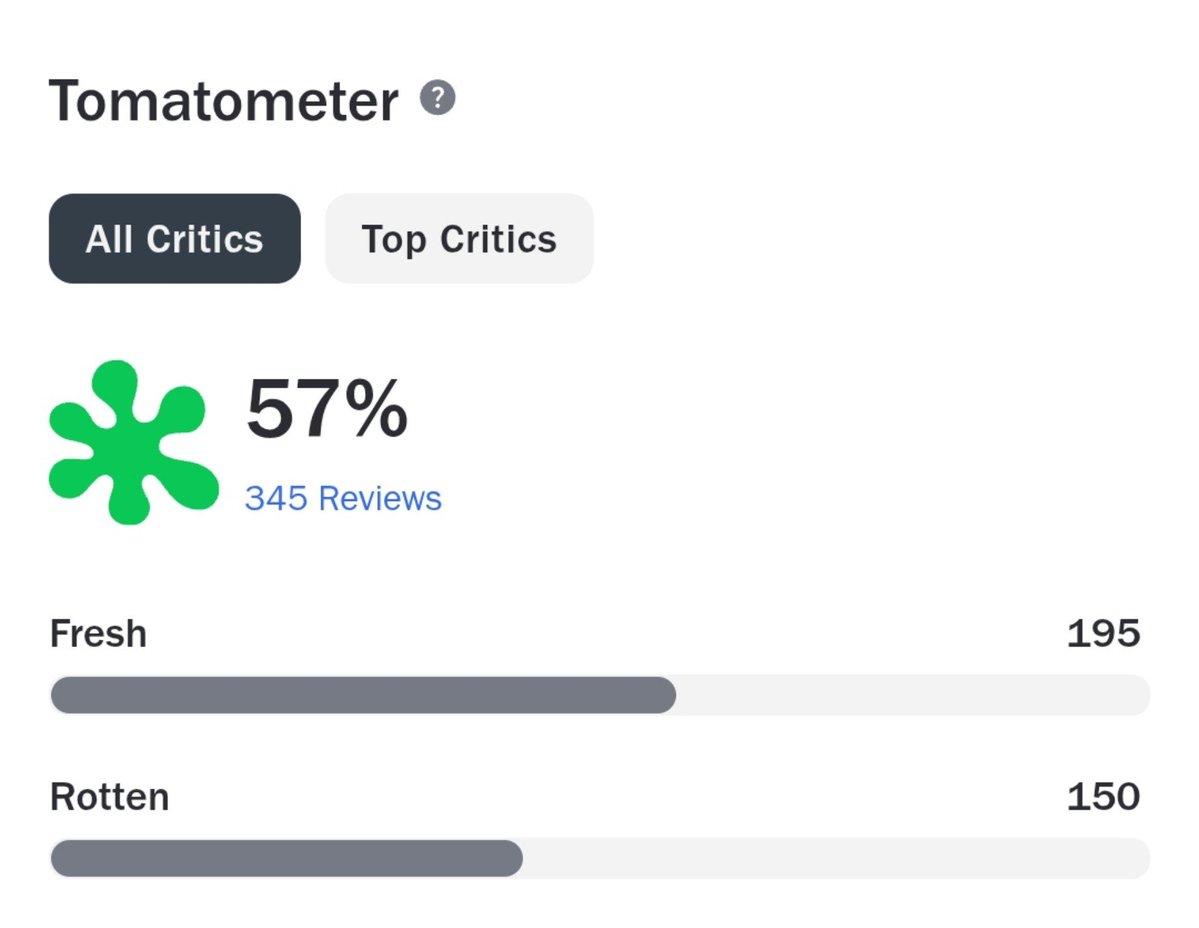Click the empty part of Fresh bar
The height and width of the screenshot is (928, 1199).
point(913,695)
